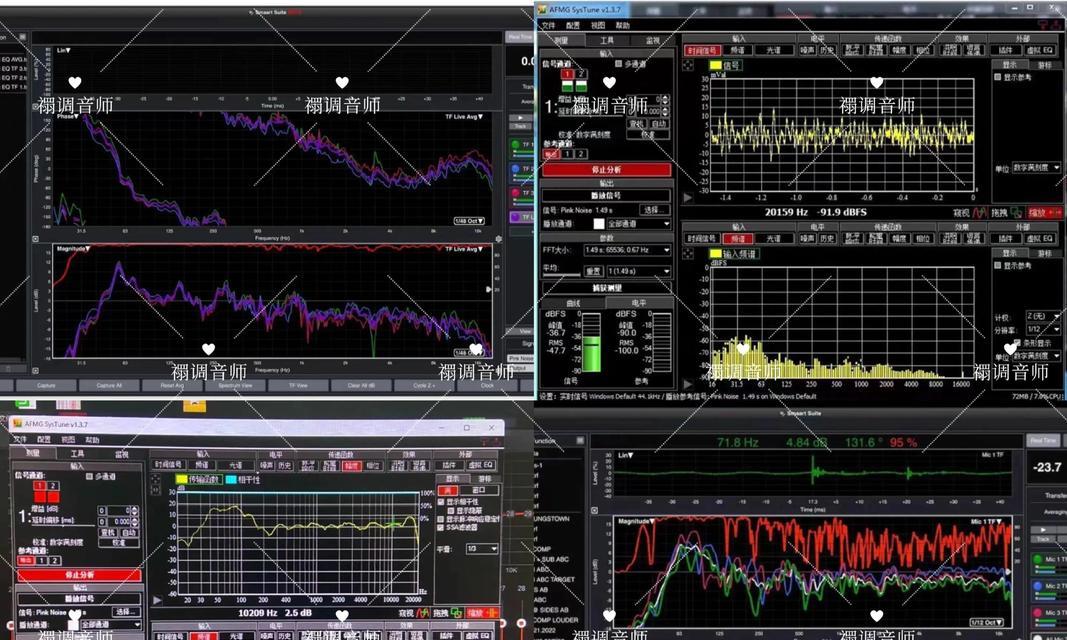The height and width of the screenshot is (640, 1067).
Task: Select the 窥视 peek tool in the 10209 Hz window
Action: pos(414,613)
